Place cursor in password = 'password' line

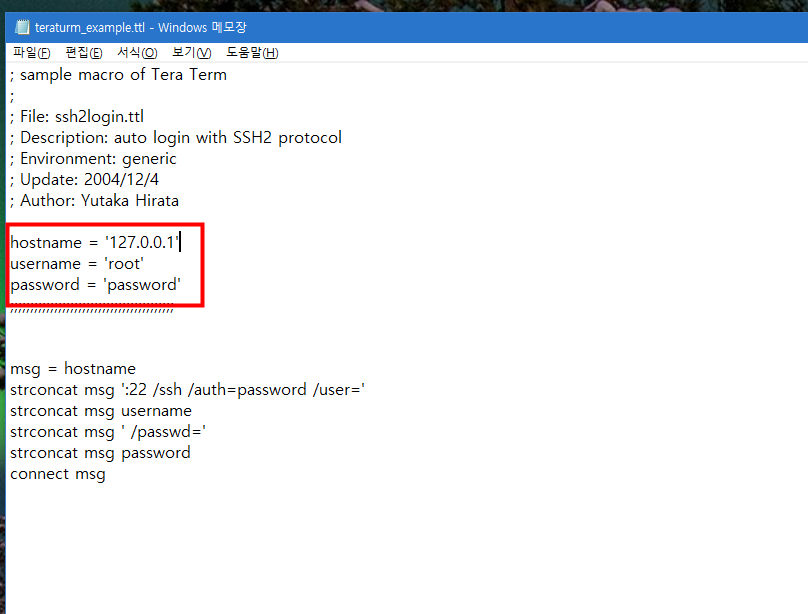pos(95,285)
